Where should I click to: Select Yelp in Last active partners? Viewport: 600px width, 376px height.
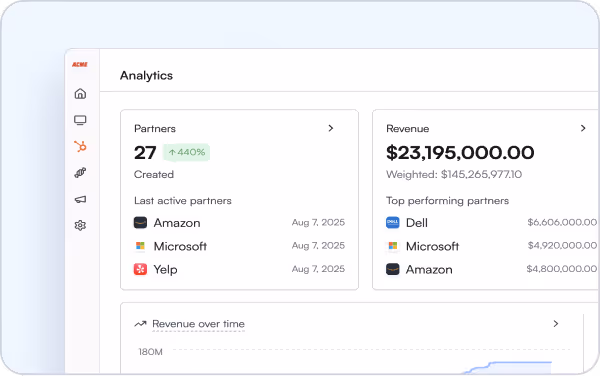(x=165, y=270)
